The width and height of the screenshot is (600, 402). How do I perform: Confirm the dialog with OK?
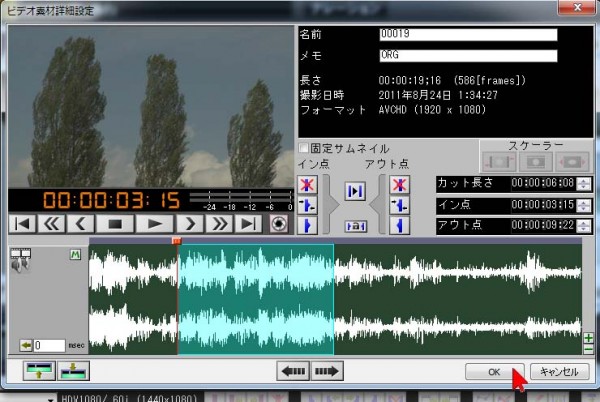[x=494, y=371]
